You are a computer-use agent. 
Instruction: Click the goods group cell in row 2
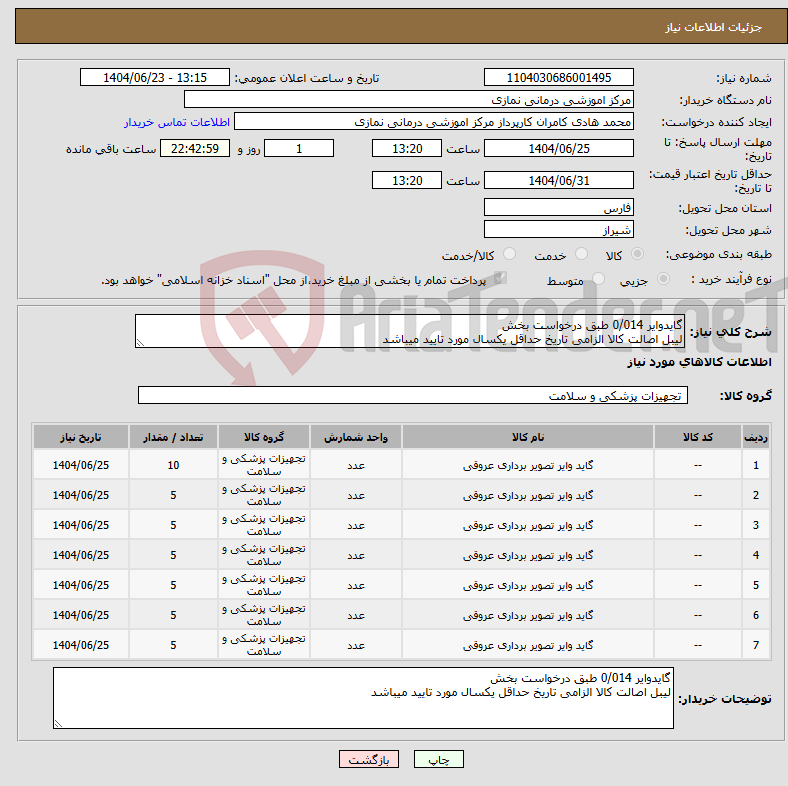tap(264, 495)
